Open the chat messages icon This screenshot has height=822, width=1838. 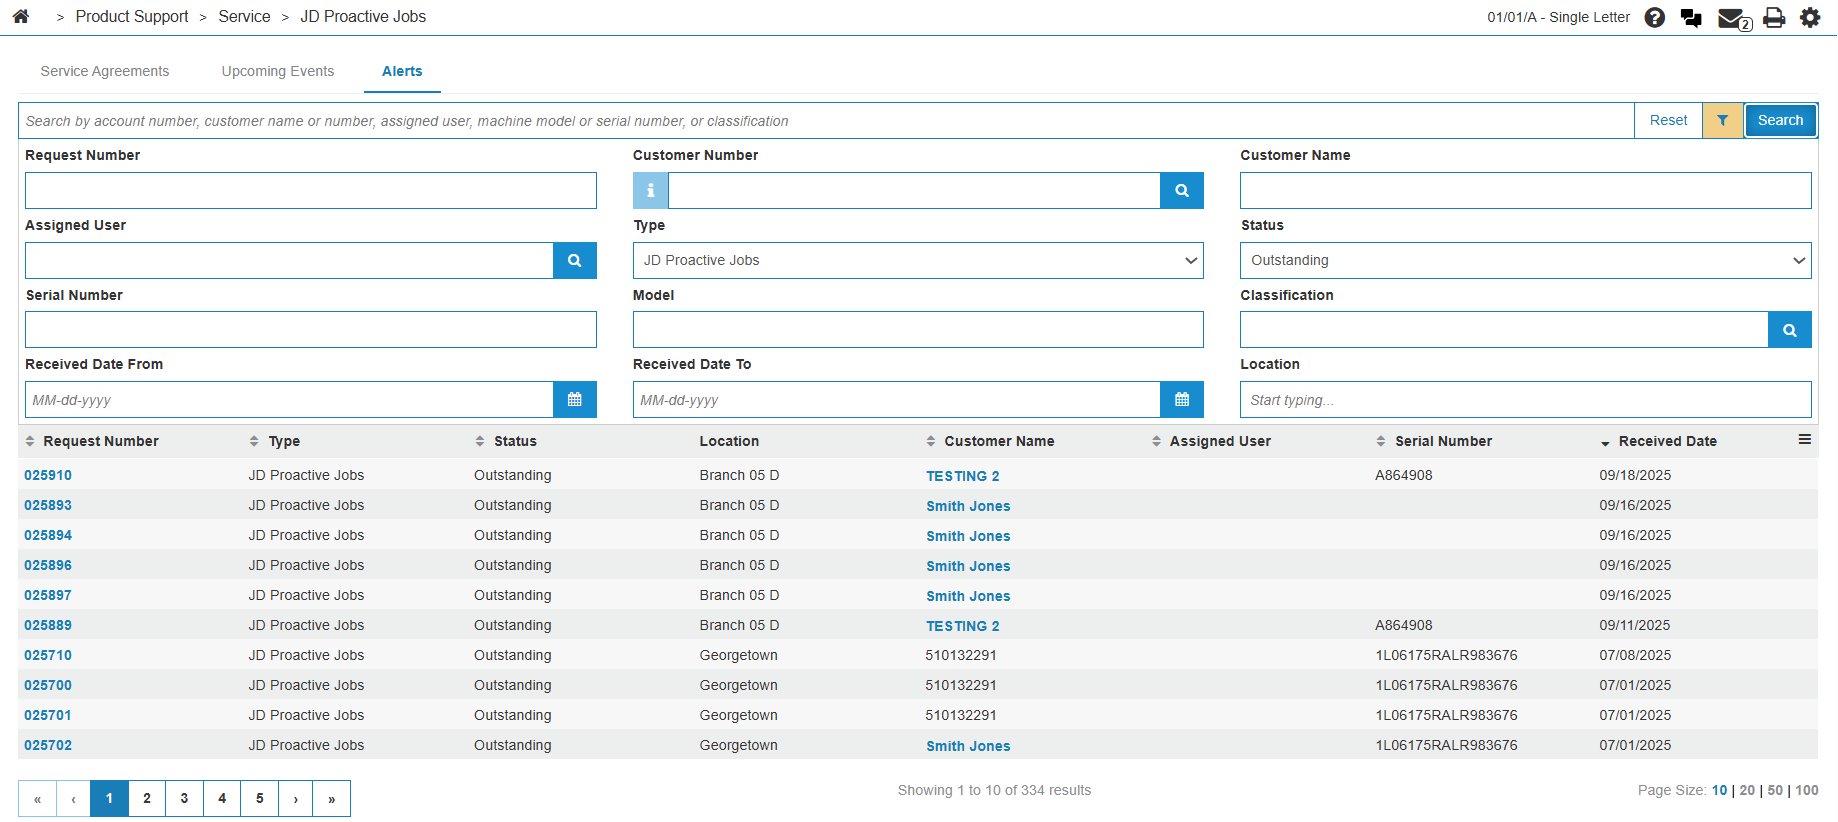(x=1691, y=18)
